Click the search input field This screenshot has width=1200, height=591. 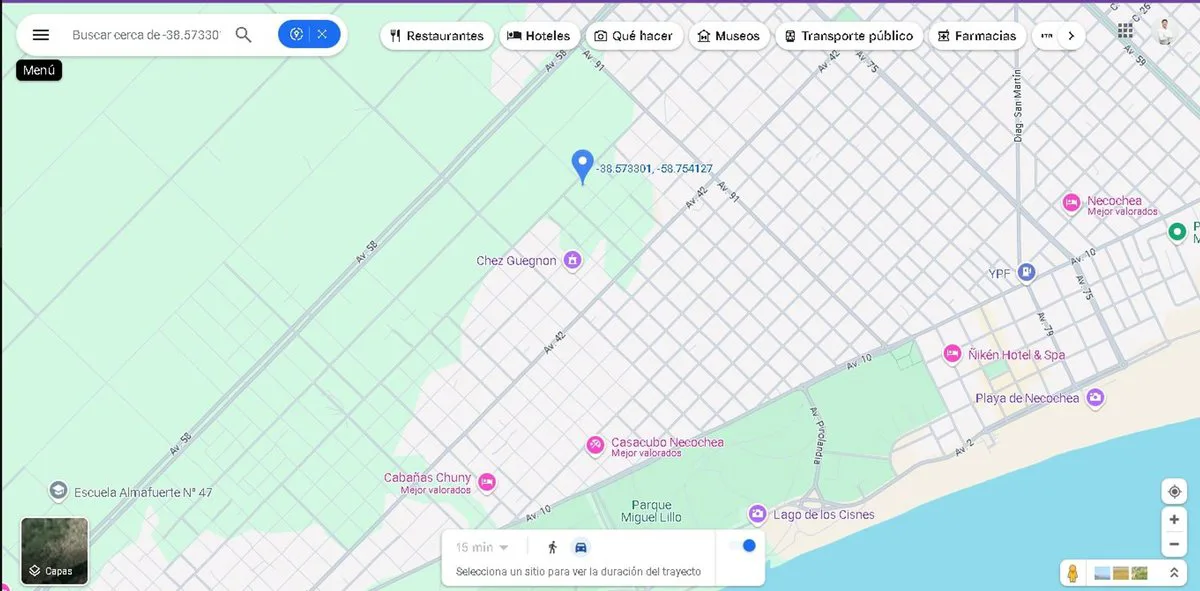(146, 35)
